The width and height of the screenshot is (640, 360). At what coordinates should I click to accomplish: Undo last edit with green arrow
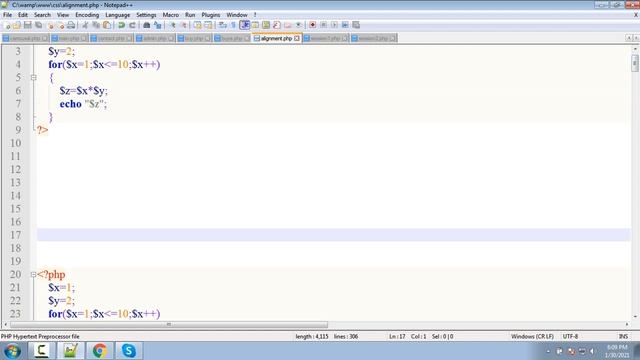pos(121,25)
